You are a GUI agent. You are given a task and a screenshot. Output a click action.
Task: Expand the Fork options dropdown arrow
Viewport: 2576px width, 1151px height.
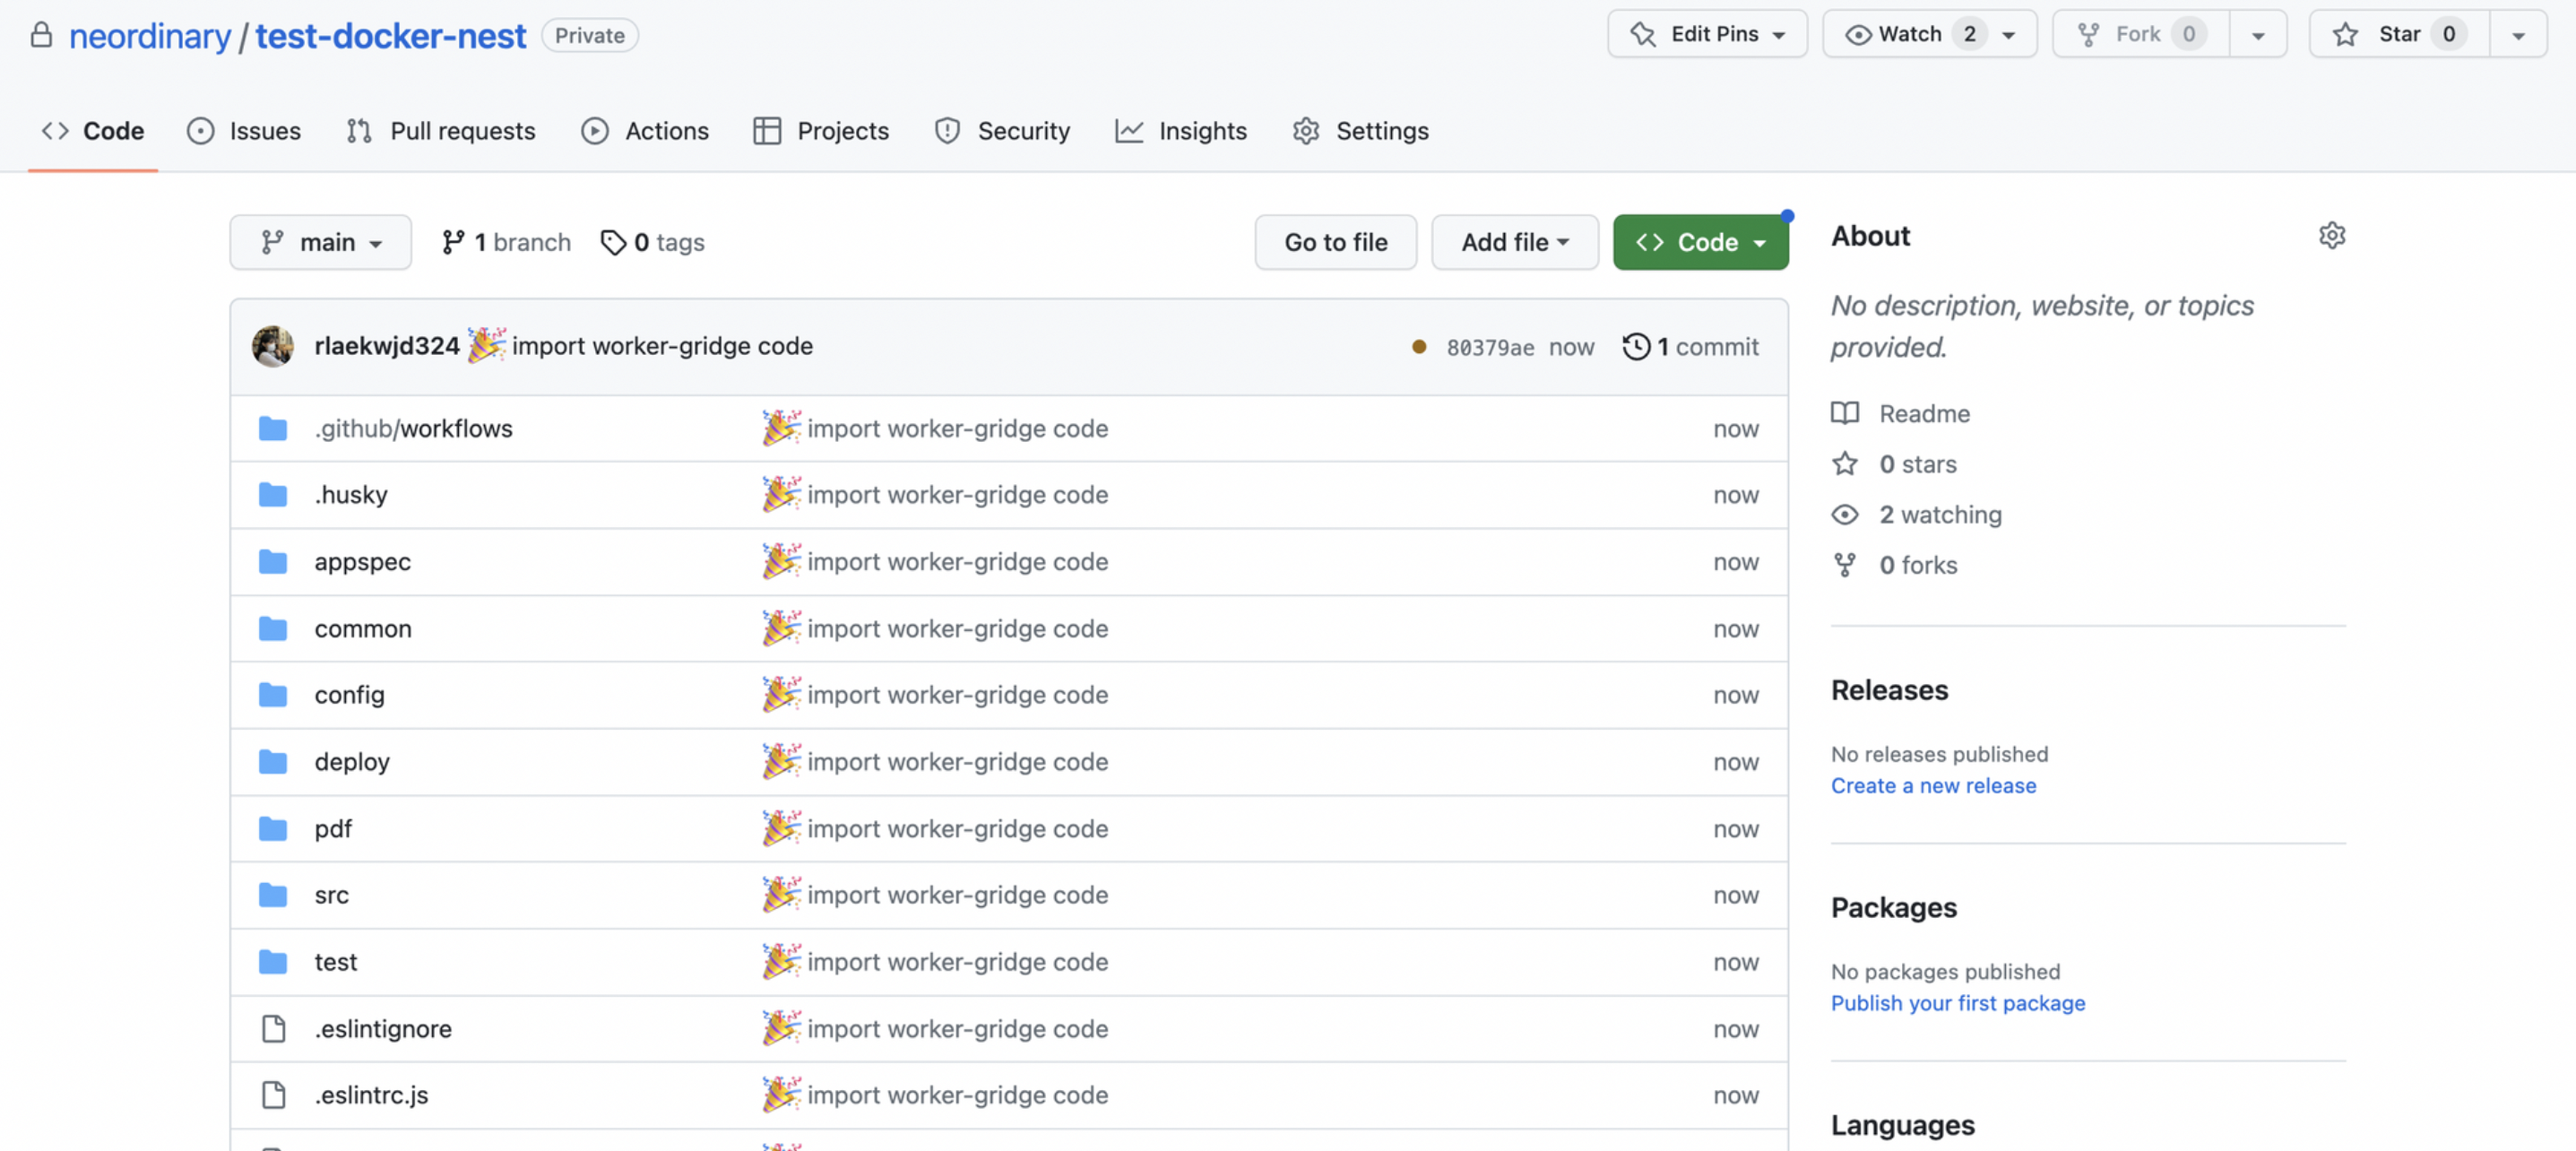[x=2258, y=34]
